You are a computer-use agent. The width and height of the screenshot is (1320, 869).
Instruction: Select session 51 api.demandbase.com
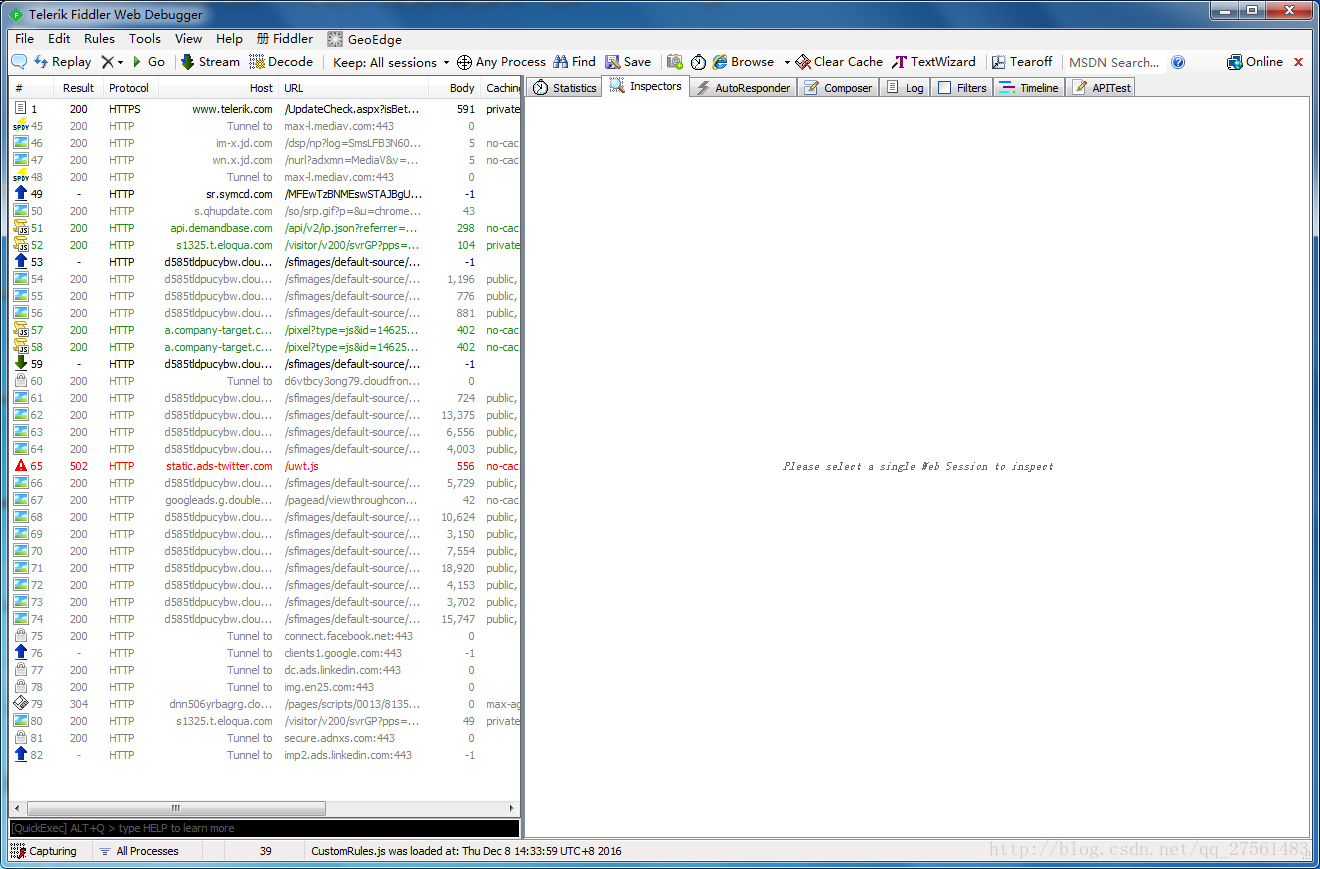265,228
